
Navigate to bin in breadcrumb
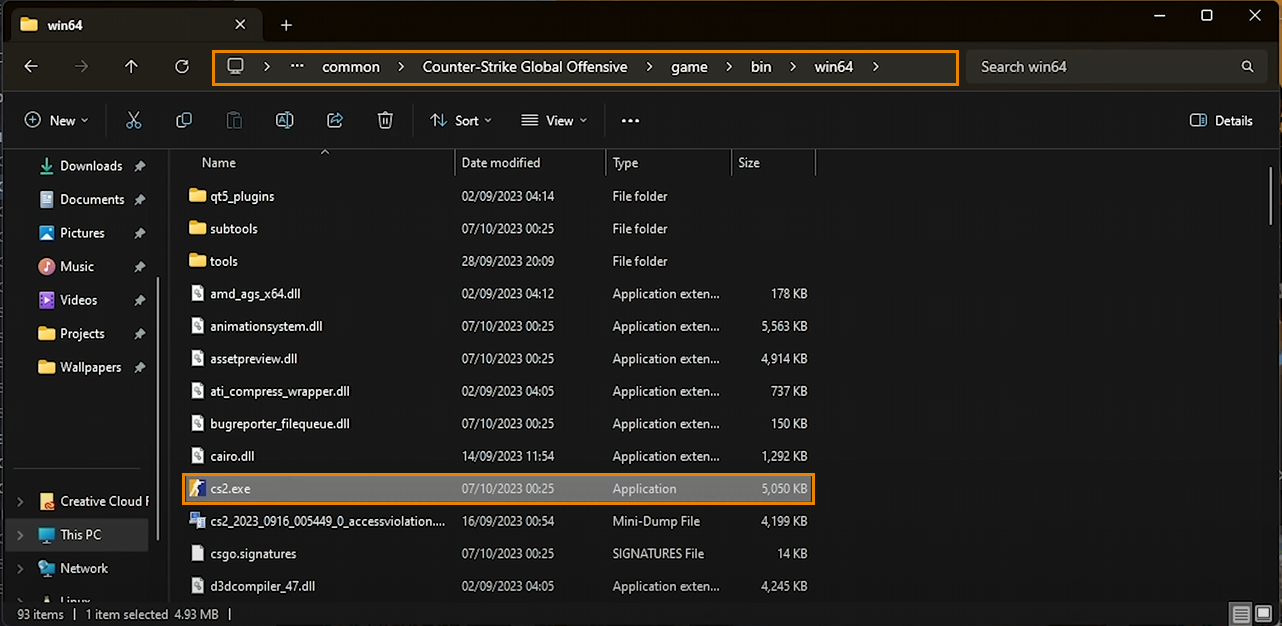[x=761, y=67]
